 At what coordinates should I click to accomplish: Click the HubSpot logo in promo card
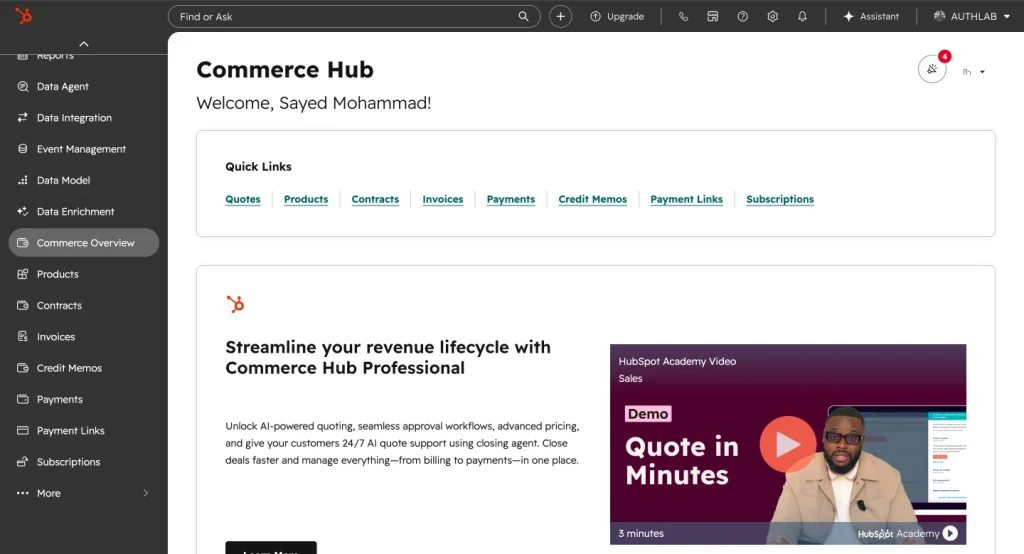click(235, 304)
